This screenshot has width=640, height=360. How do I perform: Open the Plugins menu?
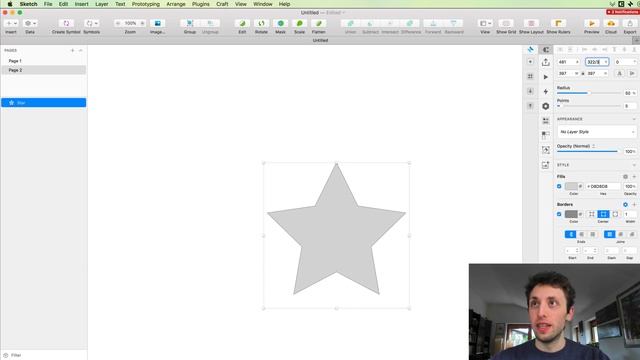point(201,4)
